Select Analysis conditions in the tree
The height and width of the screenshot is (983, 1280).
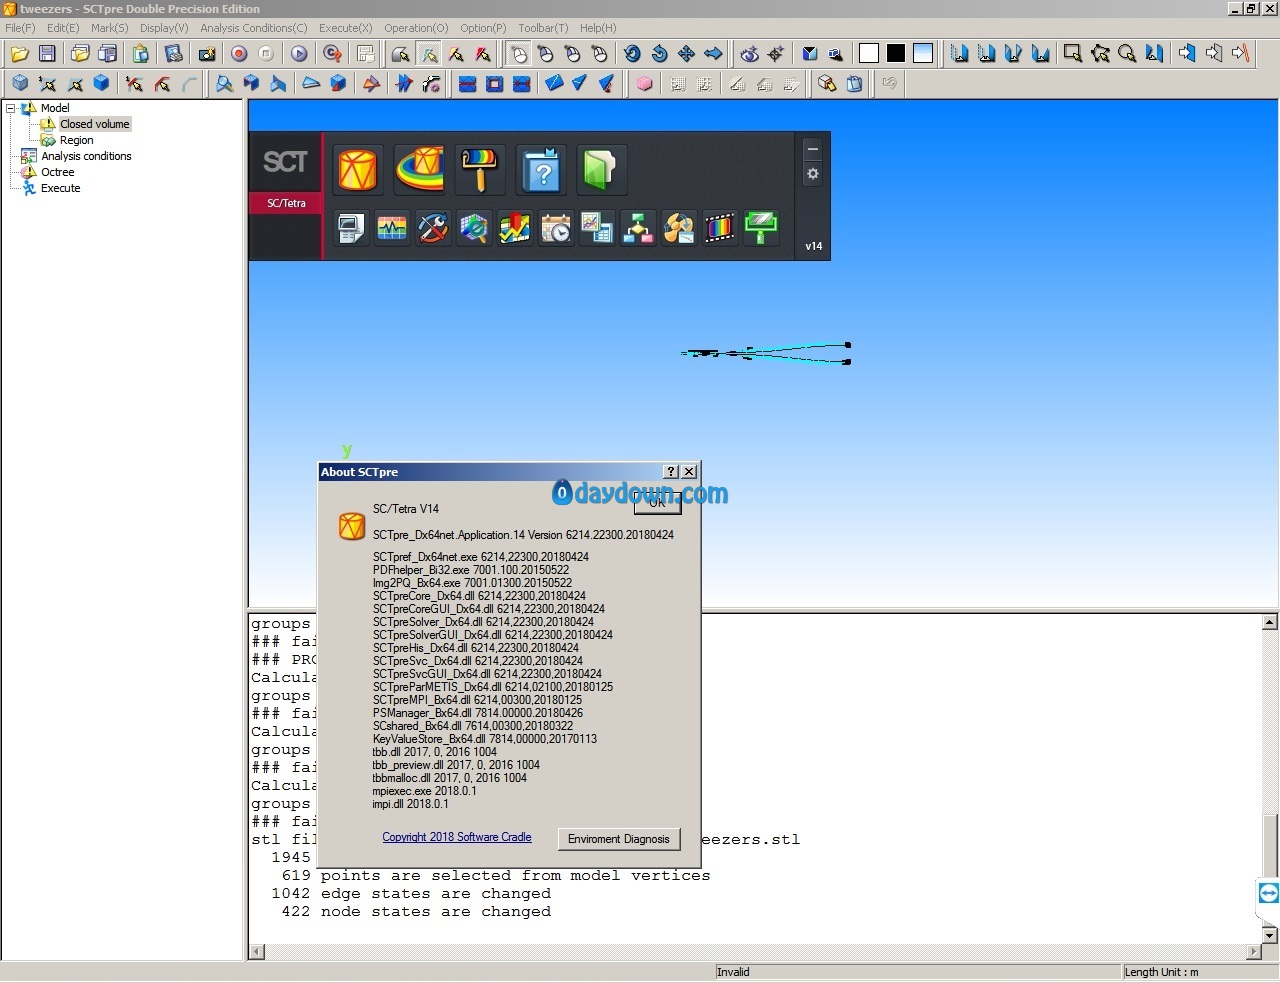click(86, 156)
